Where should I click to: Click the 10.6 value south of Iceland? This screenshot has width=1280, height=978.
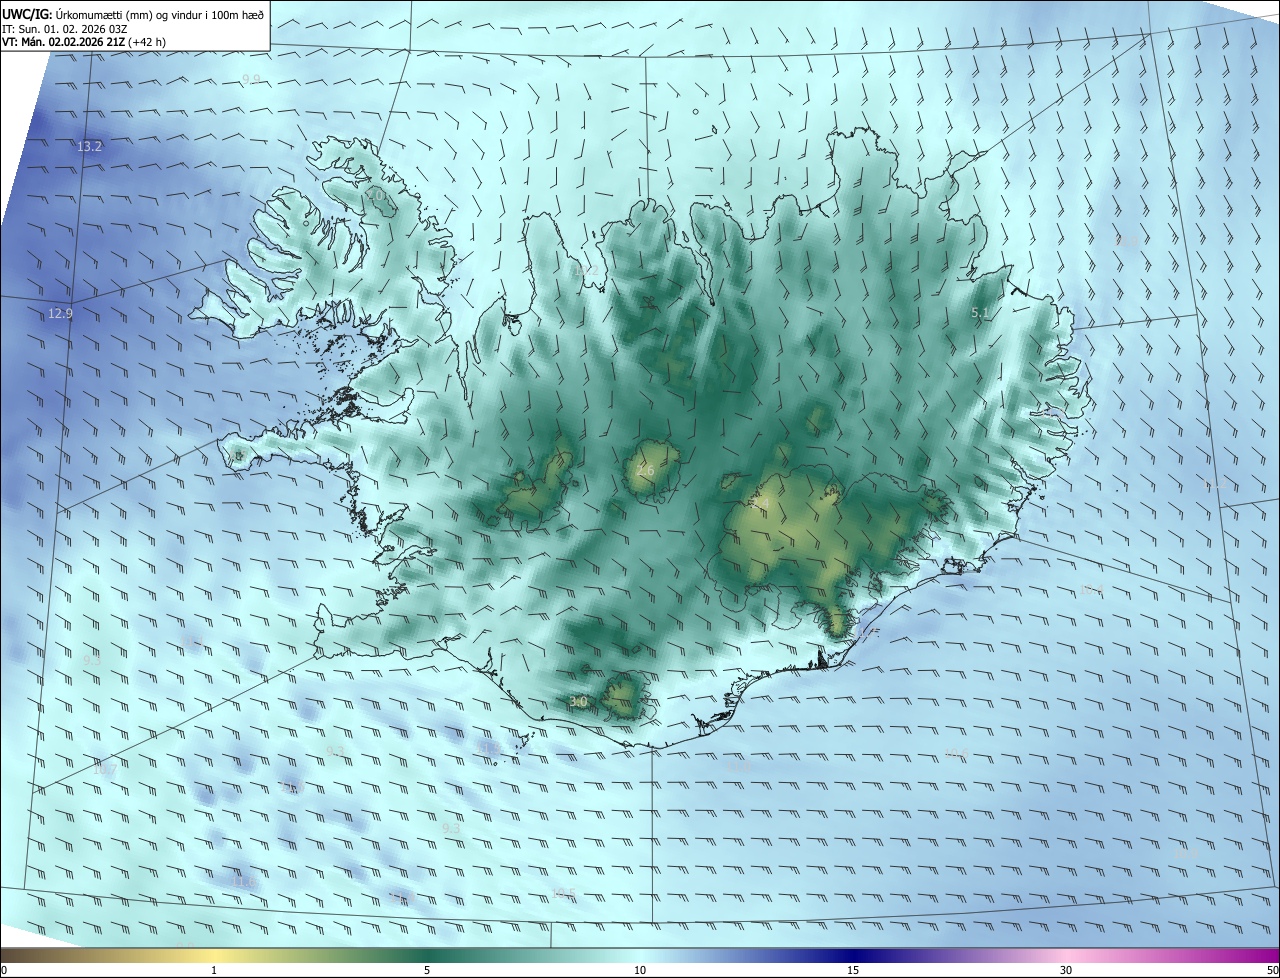(956, 752)
